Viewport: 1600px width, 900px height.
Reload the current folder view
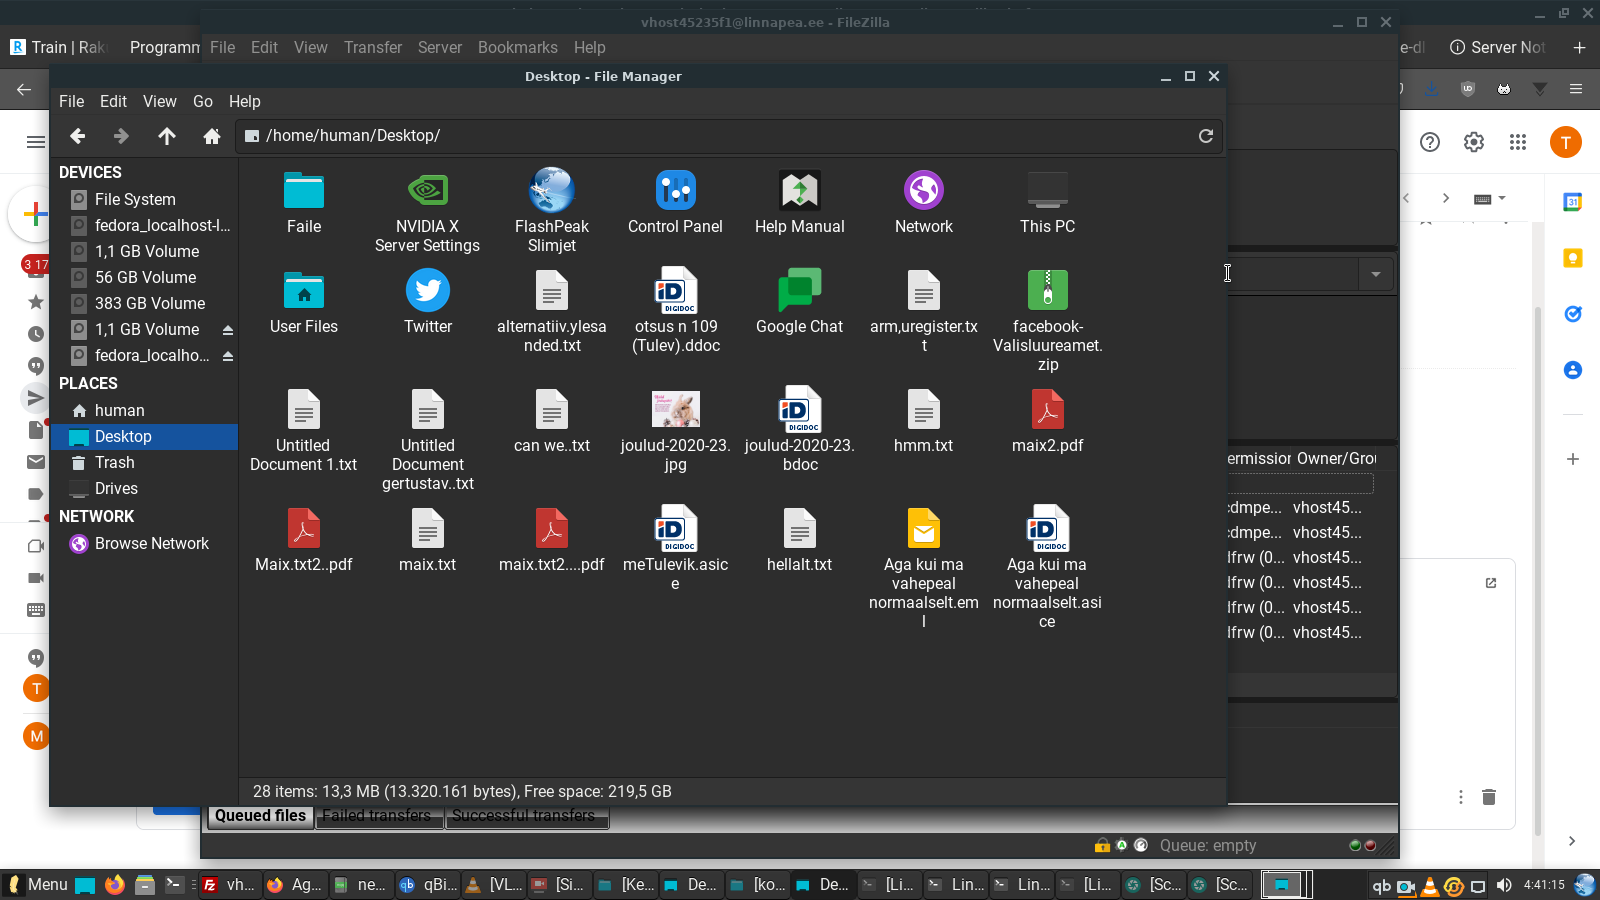click(x=1206, y=136)
